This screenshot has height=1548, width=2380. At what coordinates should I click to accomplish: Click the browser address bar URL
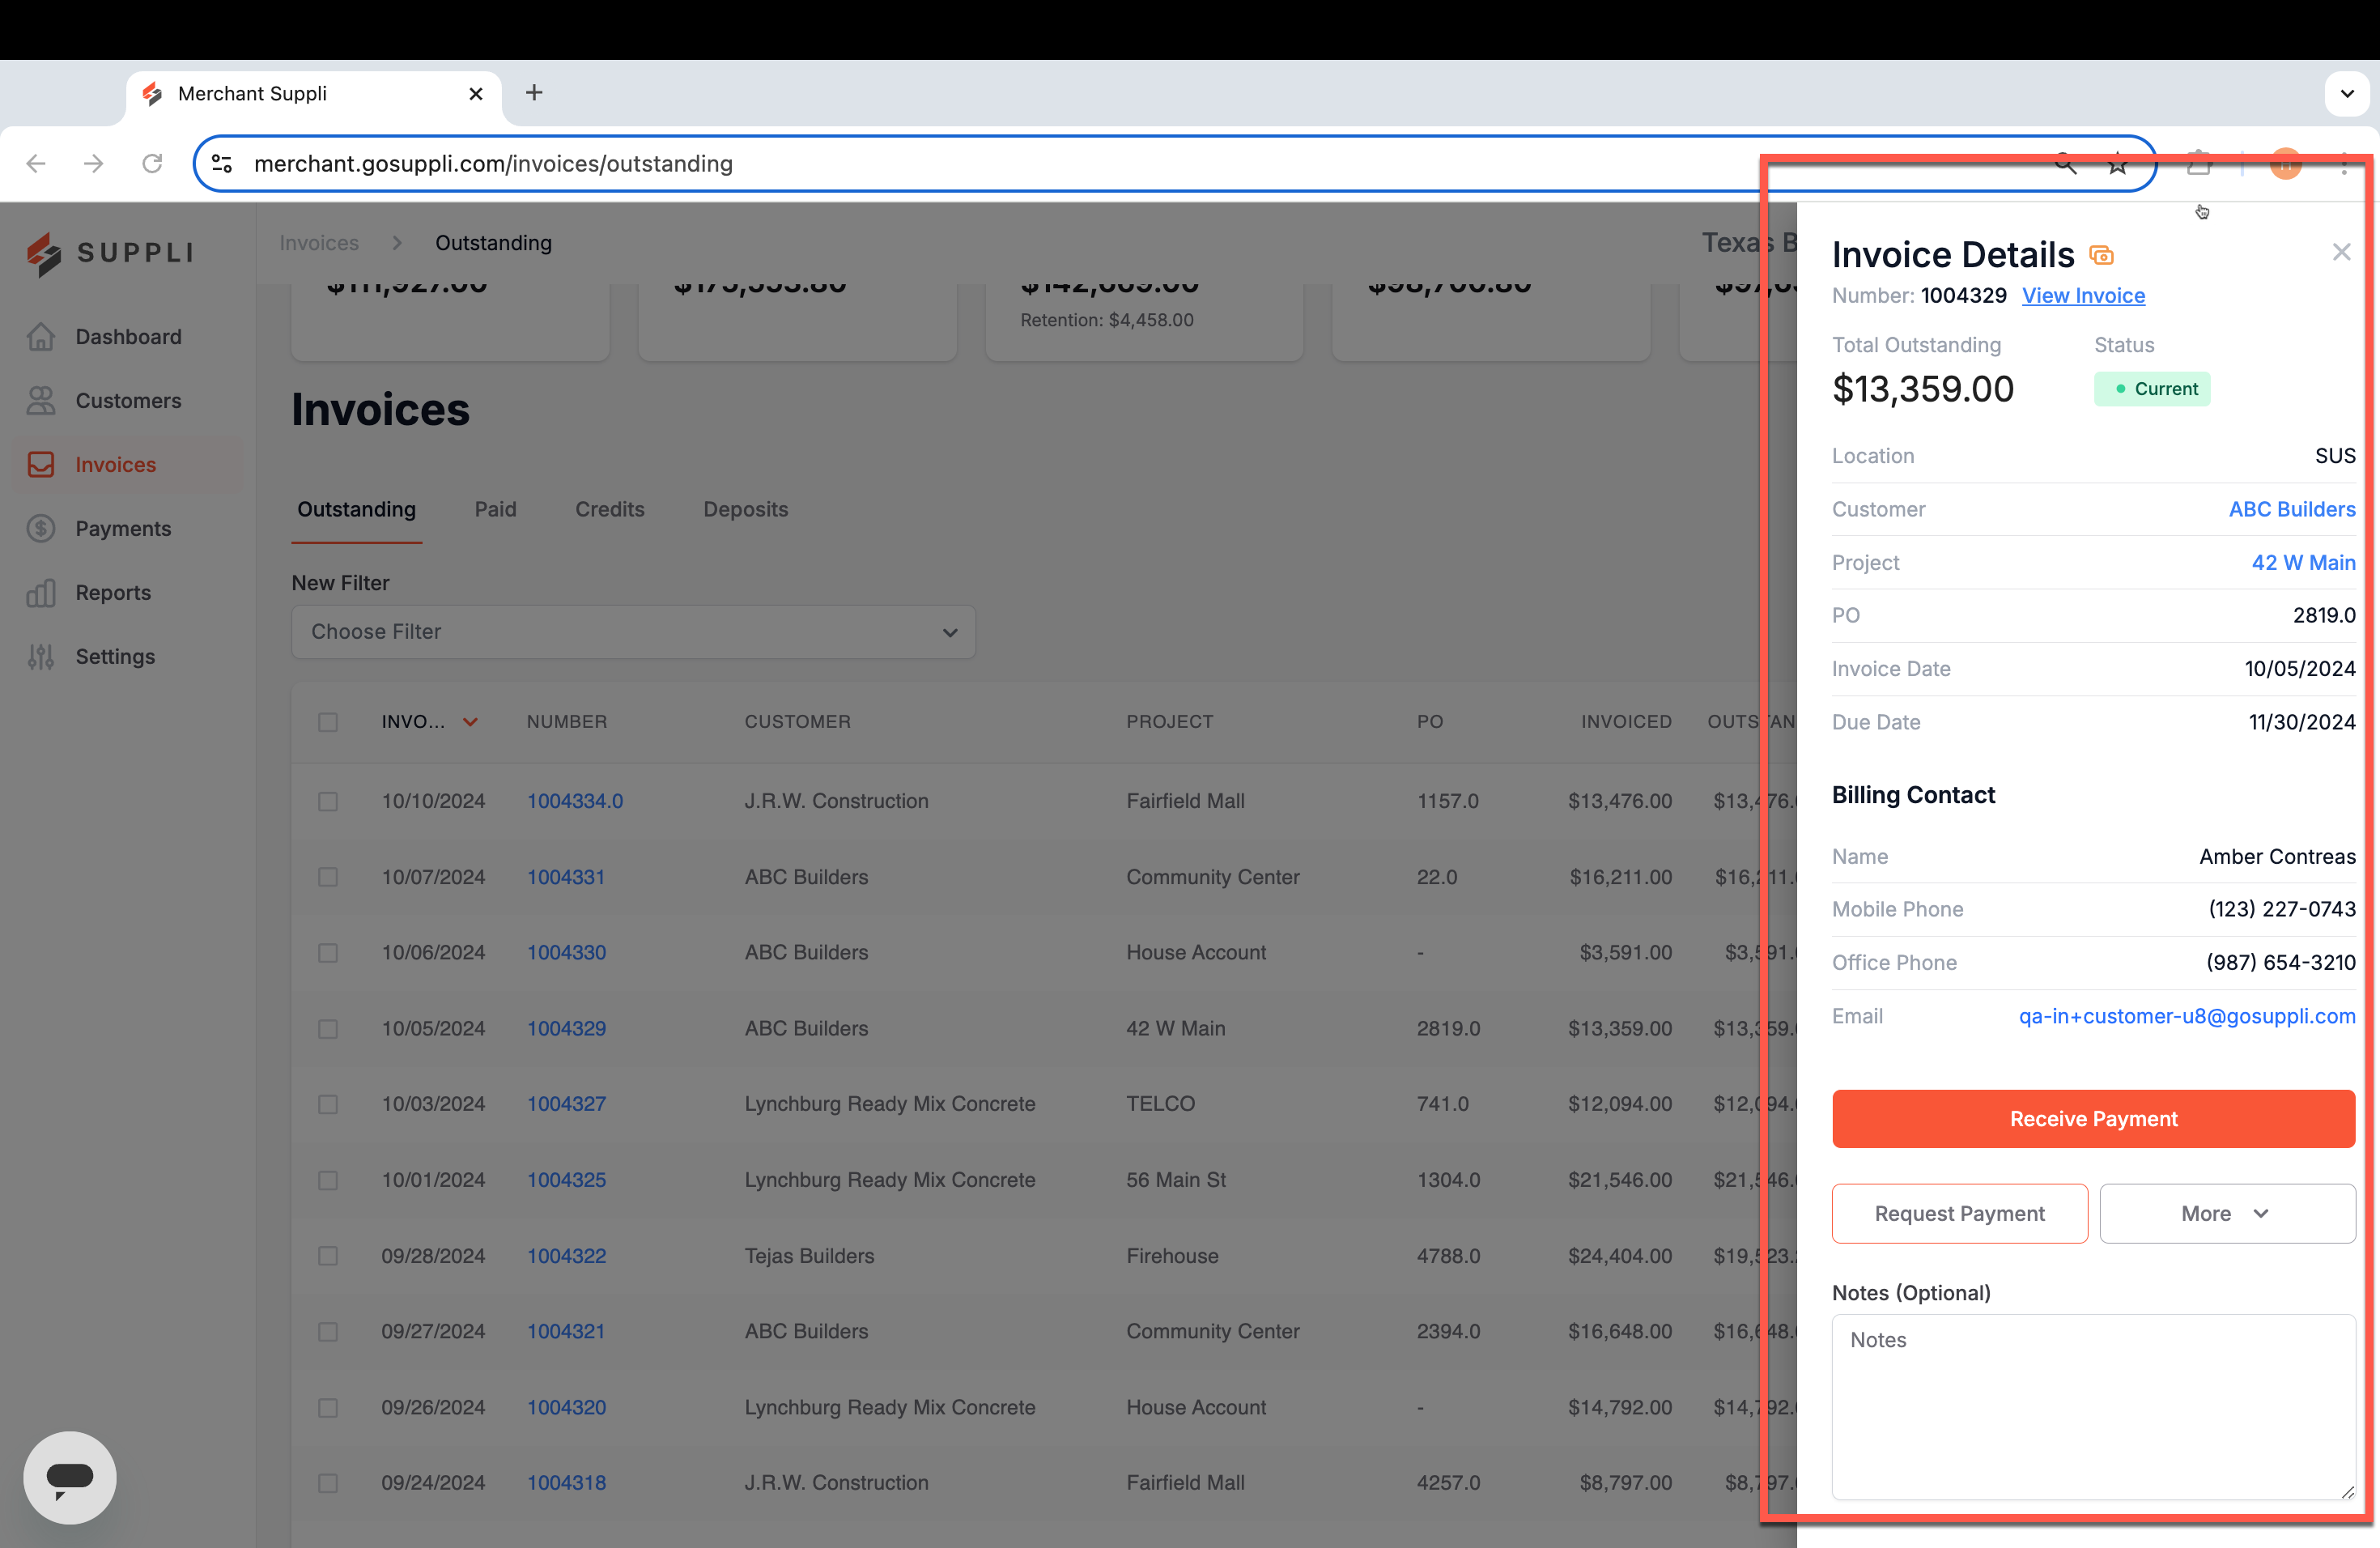[x=493, y=163]
